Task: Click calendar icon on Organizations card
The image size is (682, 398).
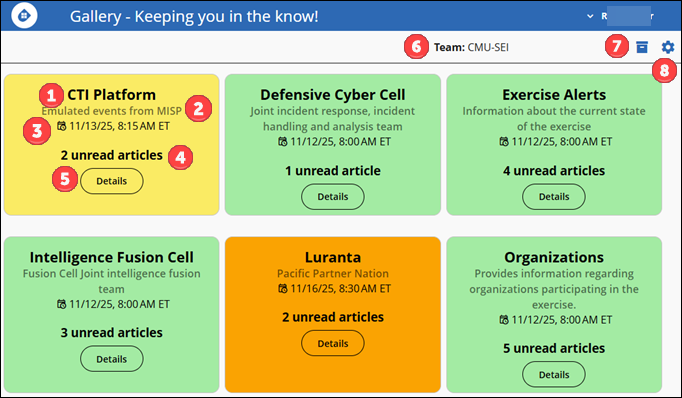Action: 504,320
